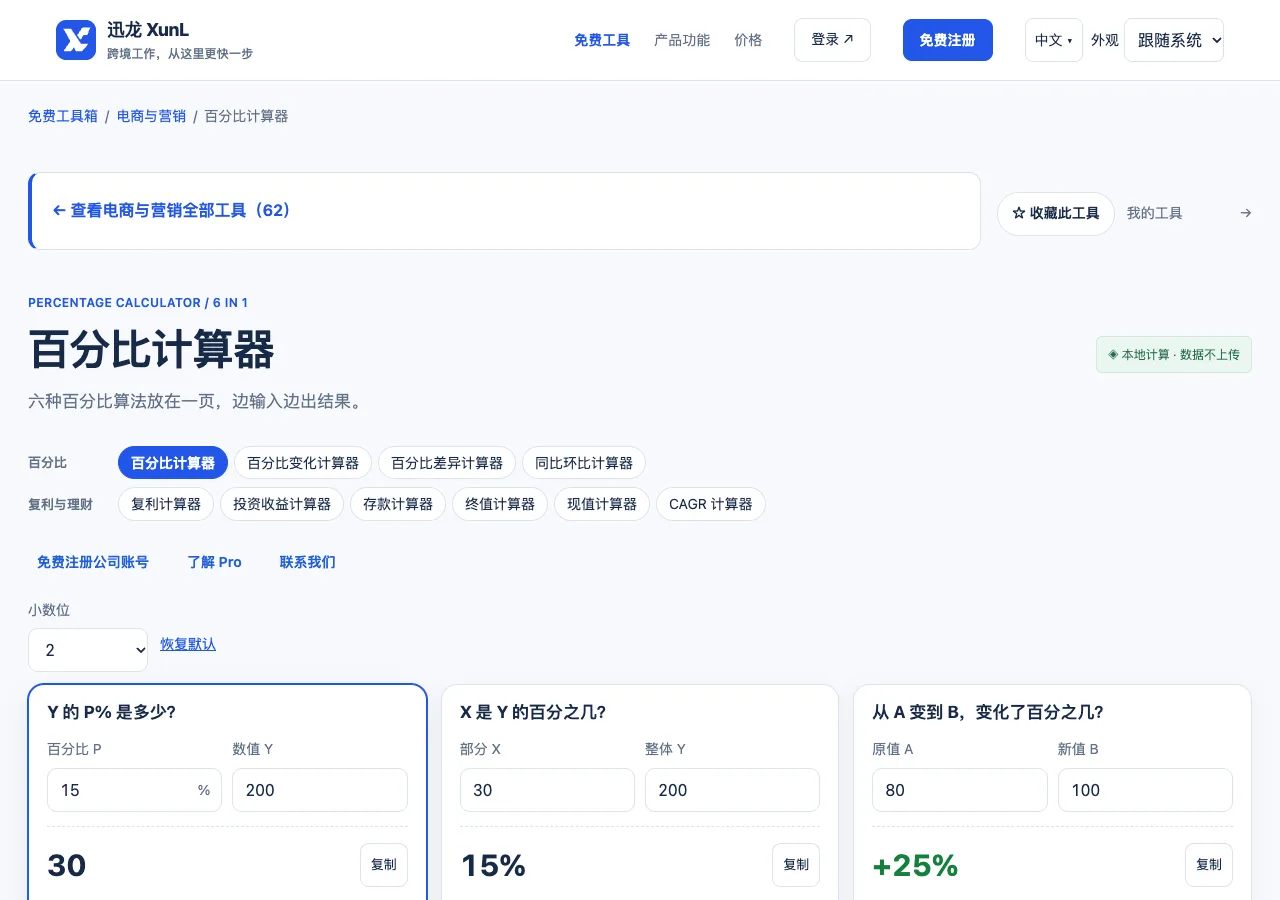Image resolution: width=1280 pixels, height=900 pixels.
Task: Go to 电商与营销 breadcrumb
Action: click(x=152, y=116)
